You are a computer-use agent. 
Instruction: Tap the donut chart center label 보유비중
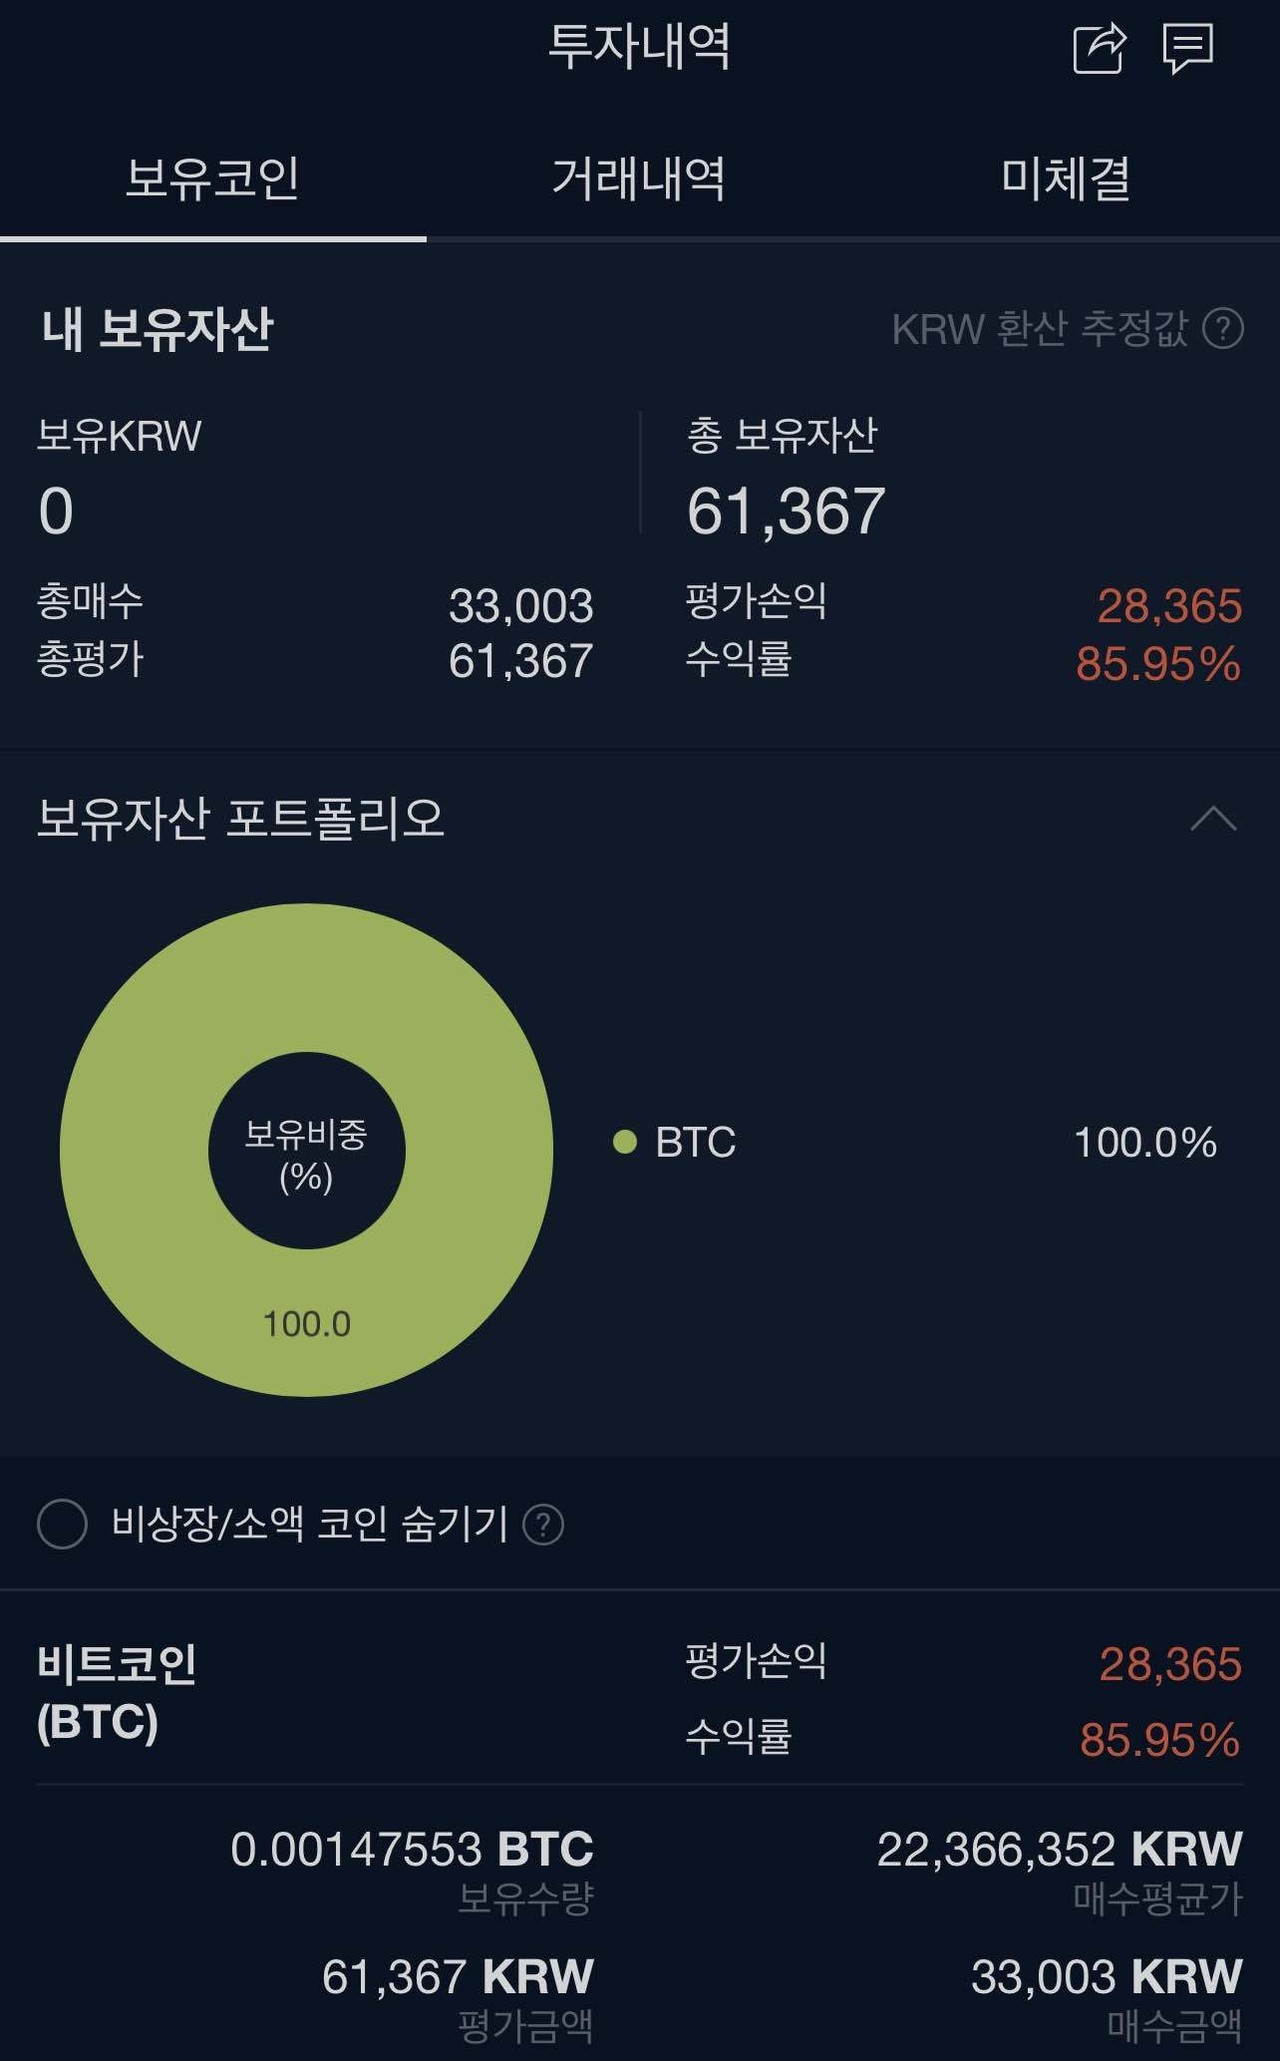[306, 1150]
